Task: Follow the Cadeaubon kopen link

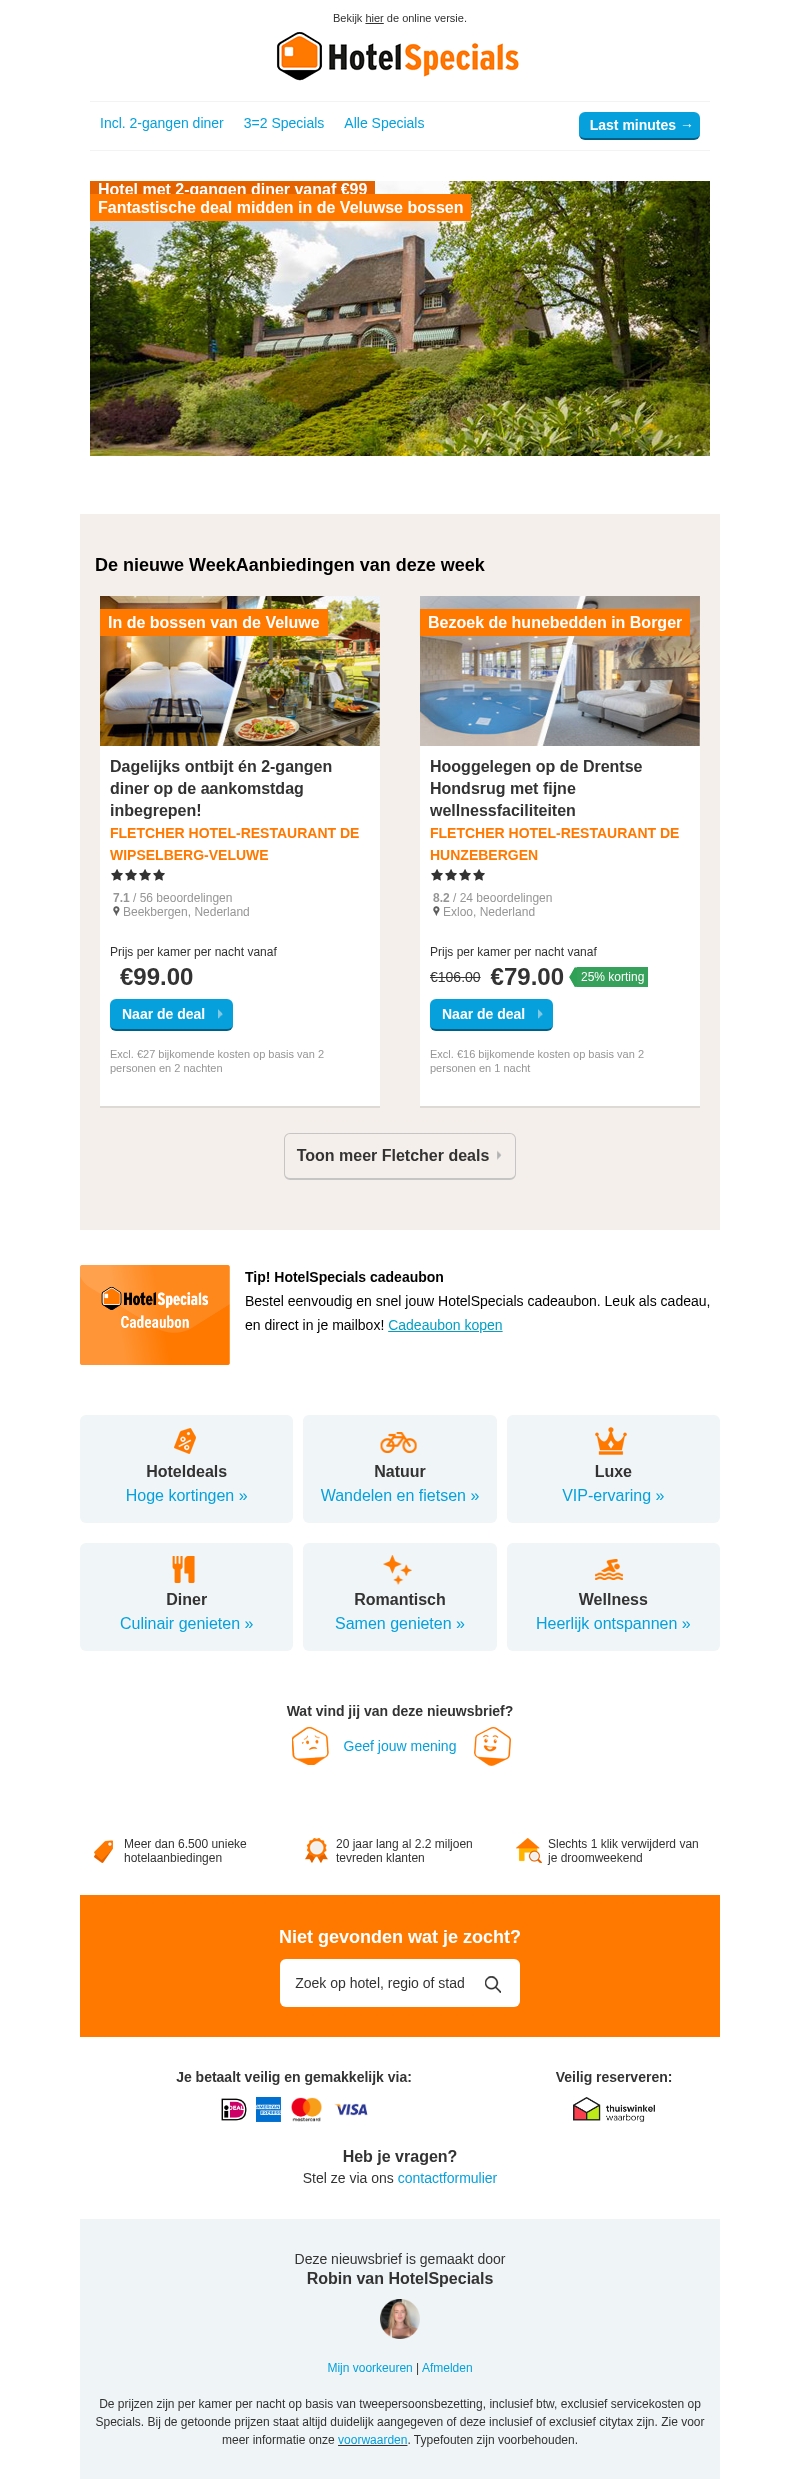Action: click(445, 1325)
